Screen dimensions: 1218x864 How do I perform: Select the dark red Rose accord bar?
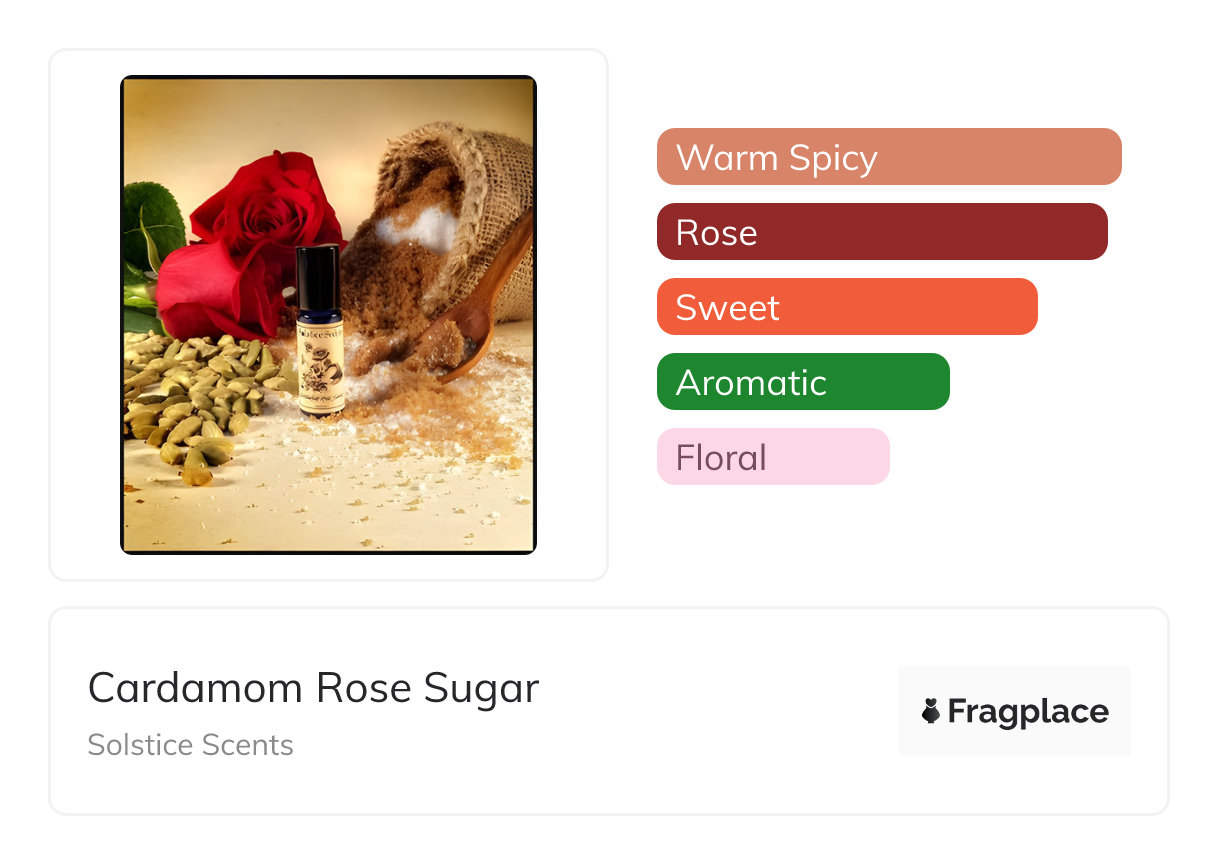coord(881,232)
